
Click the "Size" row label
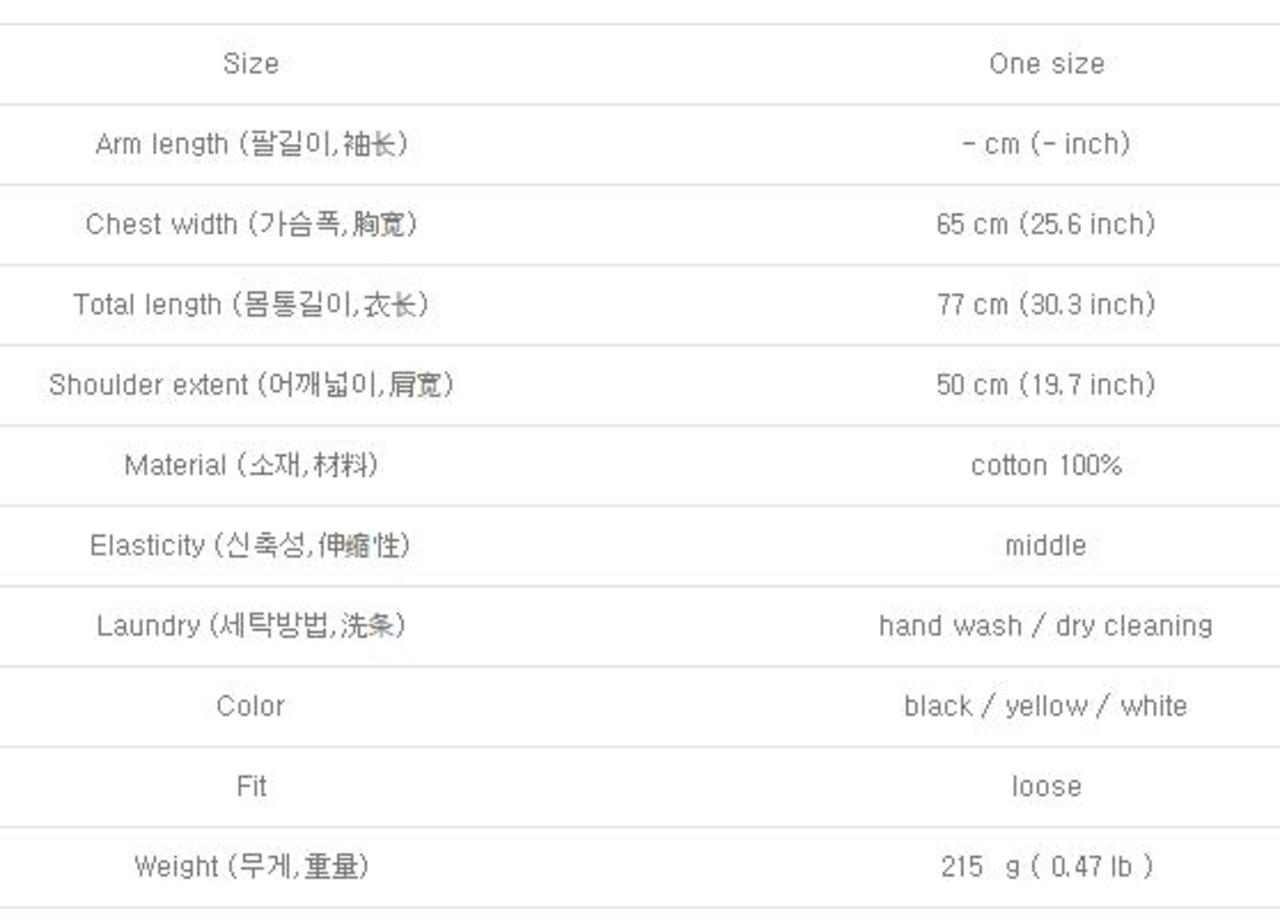(x=250, y=64)
